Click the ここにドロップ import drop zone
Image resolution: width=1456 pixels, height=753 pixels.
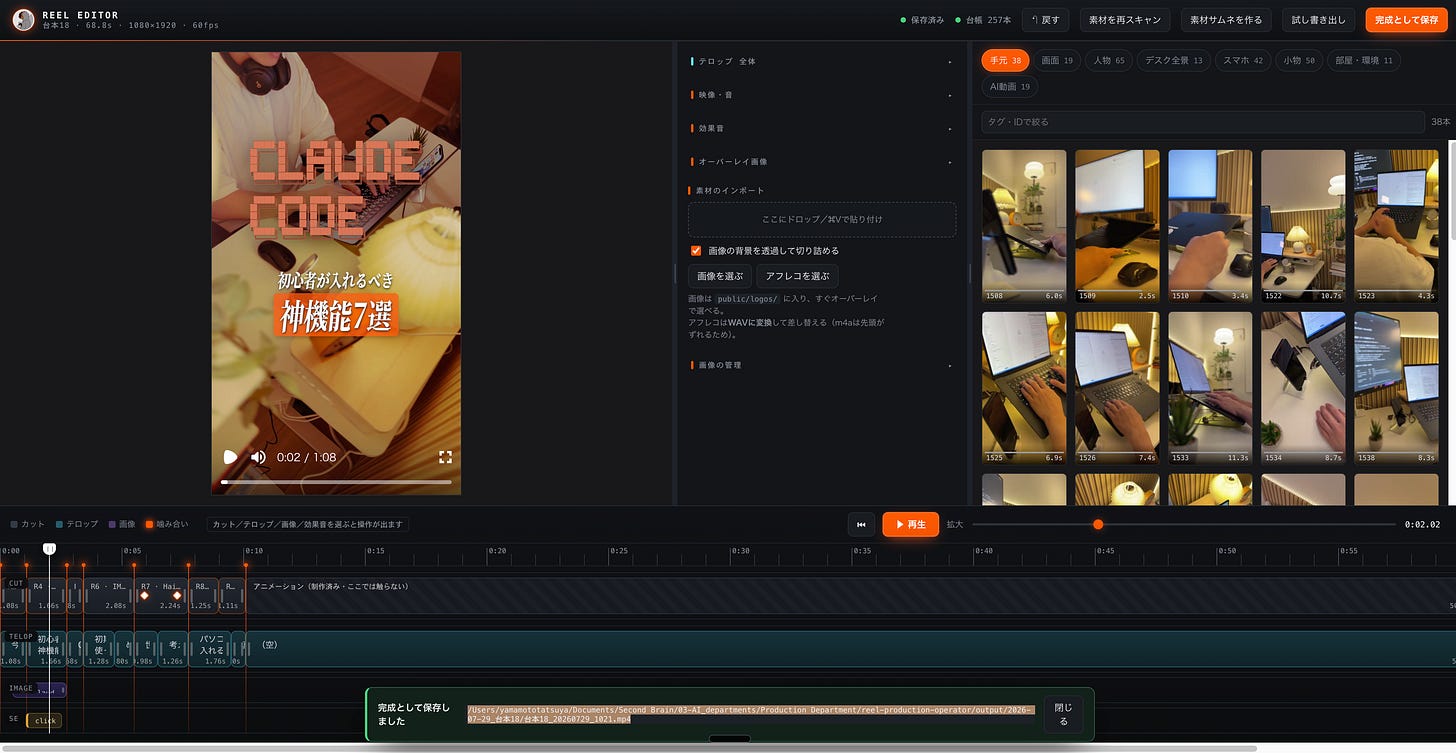(821, 219)
